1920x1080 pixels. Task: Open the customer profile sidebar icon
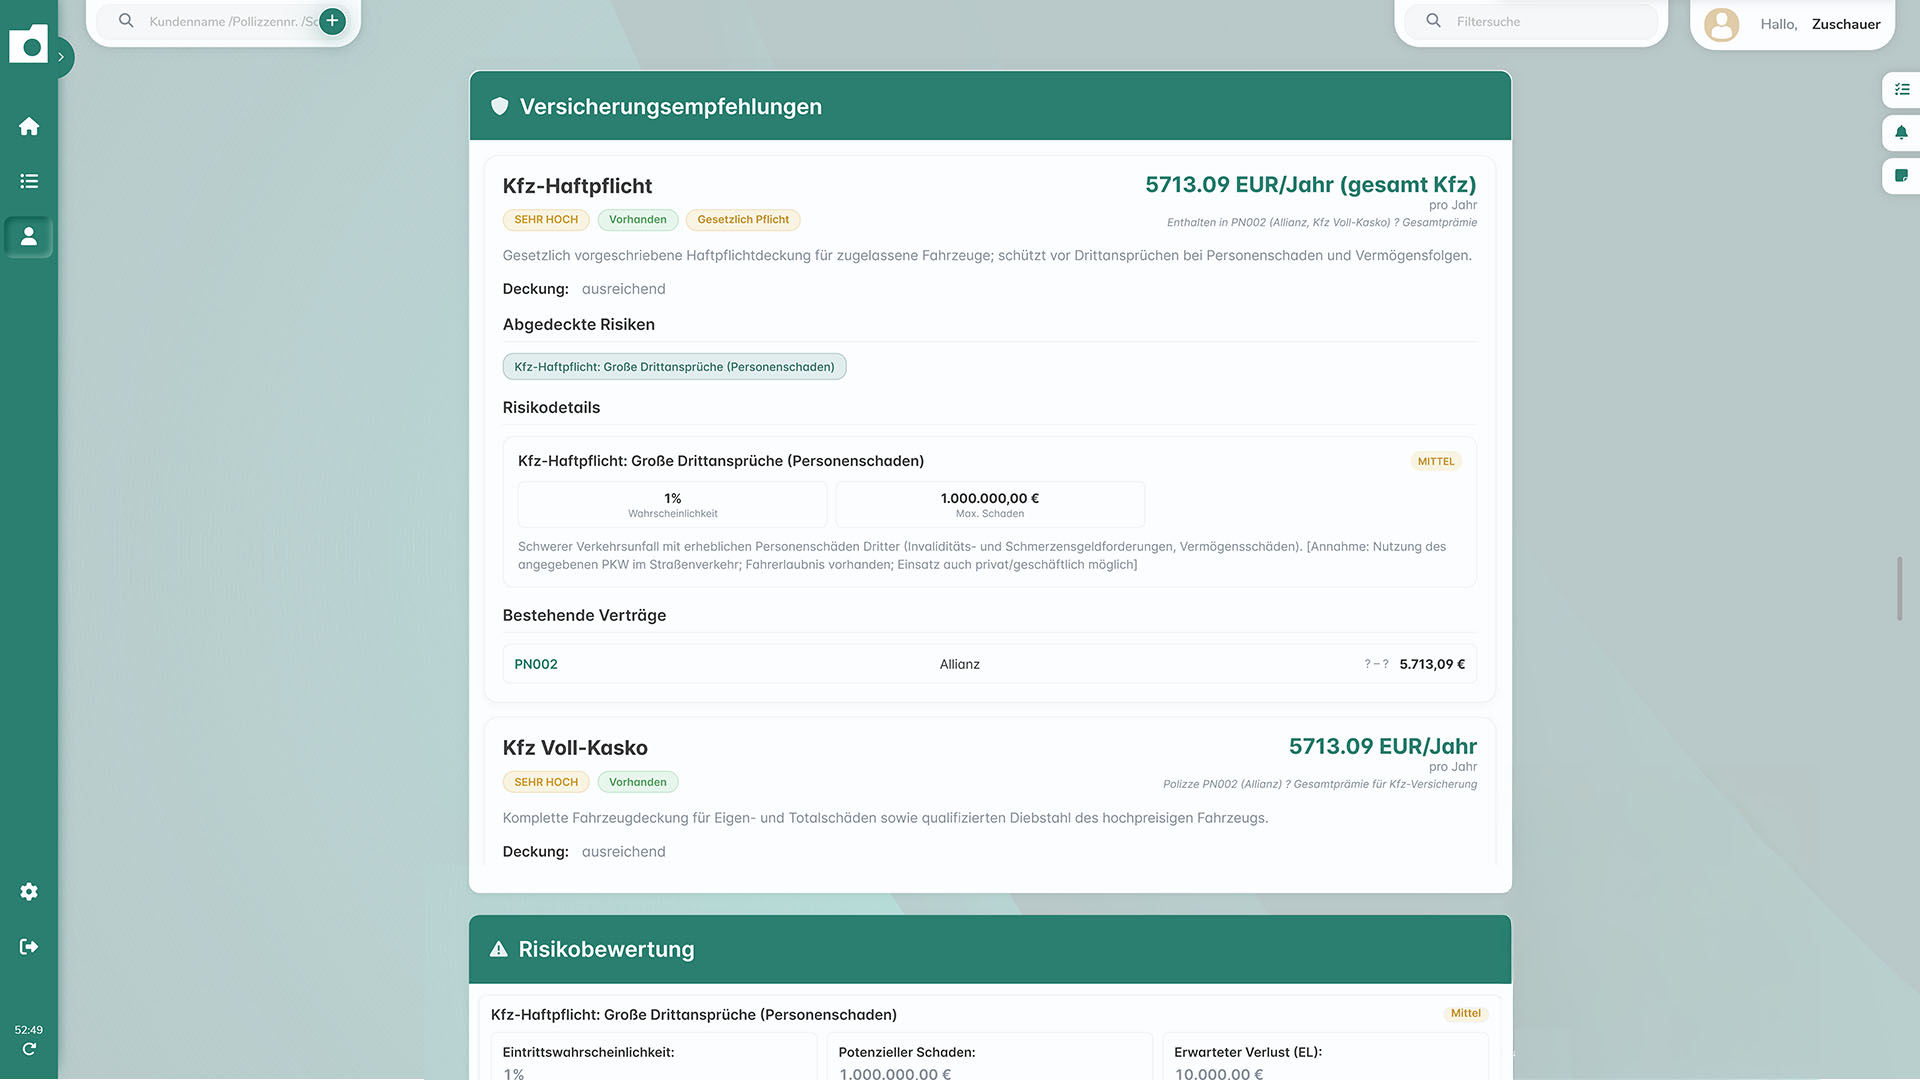29,237
